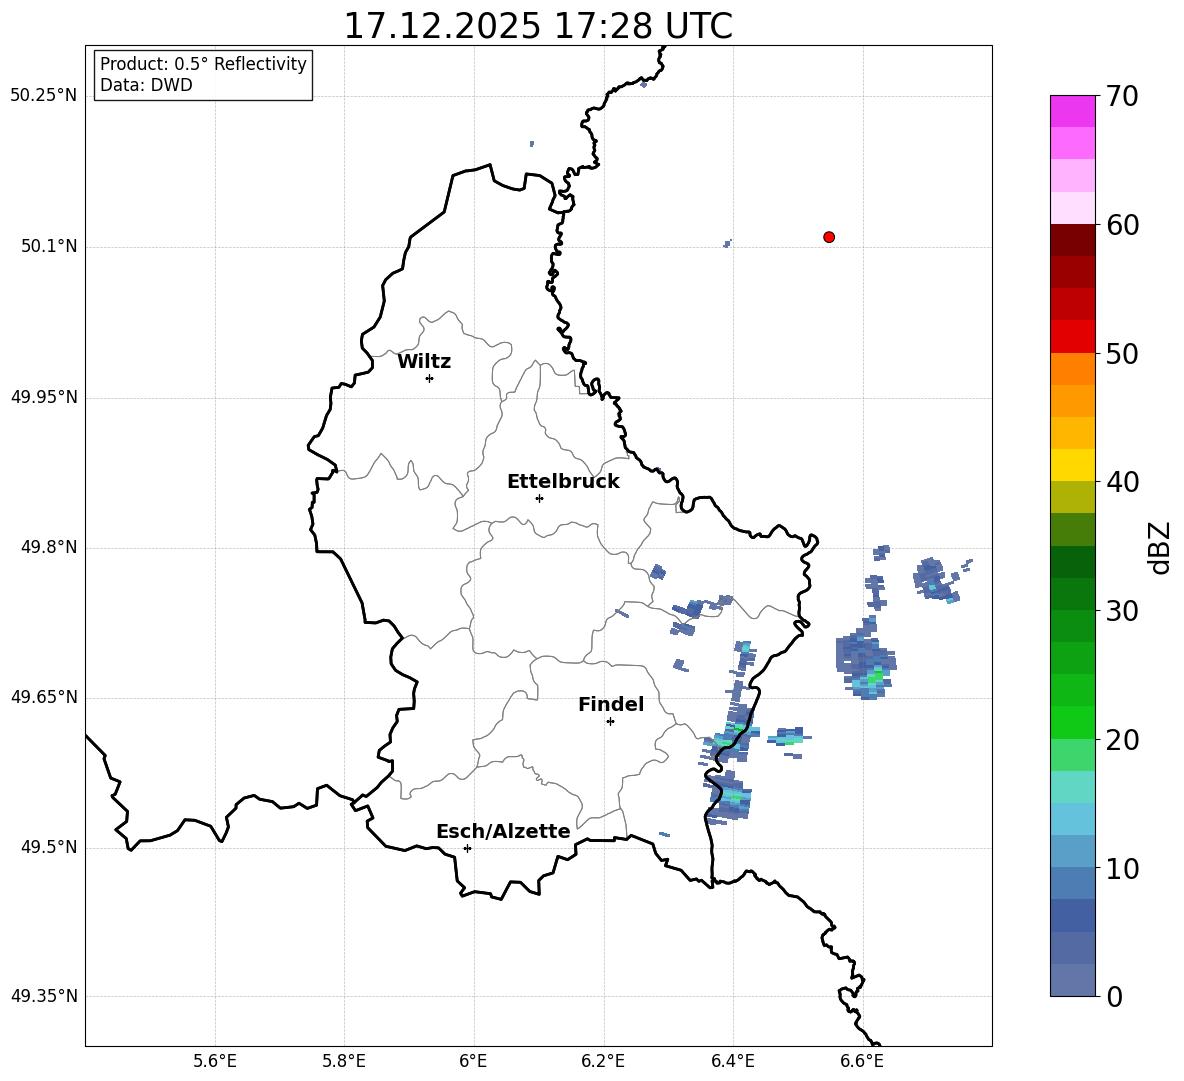The image size is (1184, 1081).
Task: Click the 5.6°E longitude label
Action: point(215,1061)
